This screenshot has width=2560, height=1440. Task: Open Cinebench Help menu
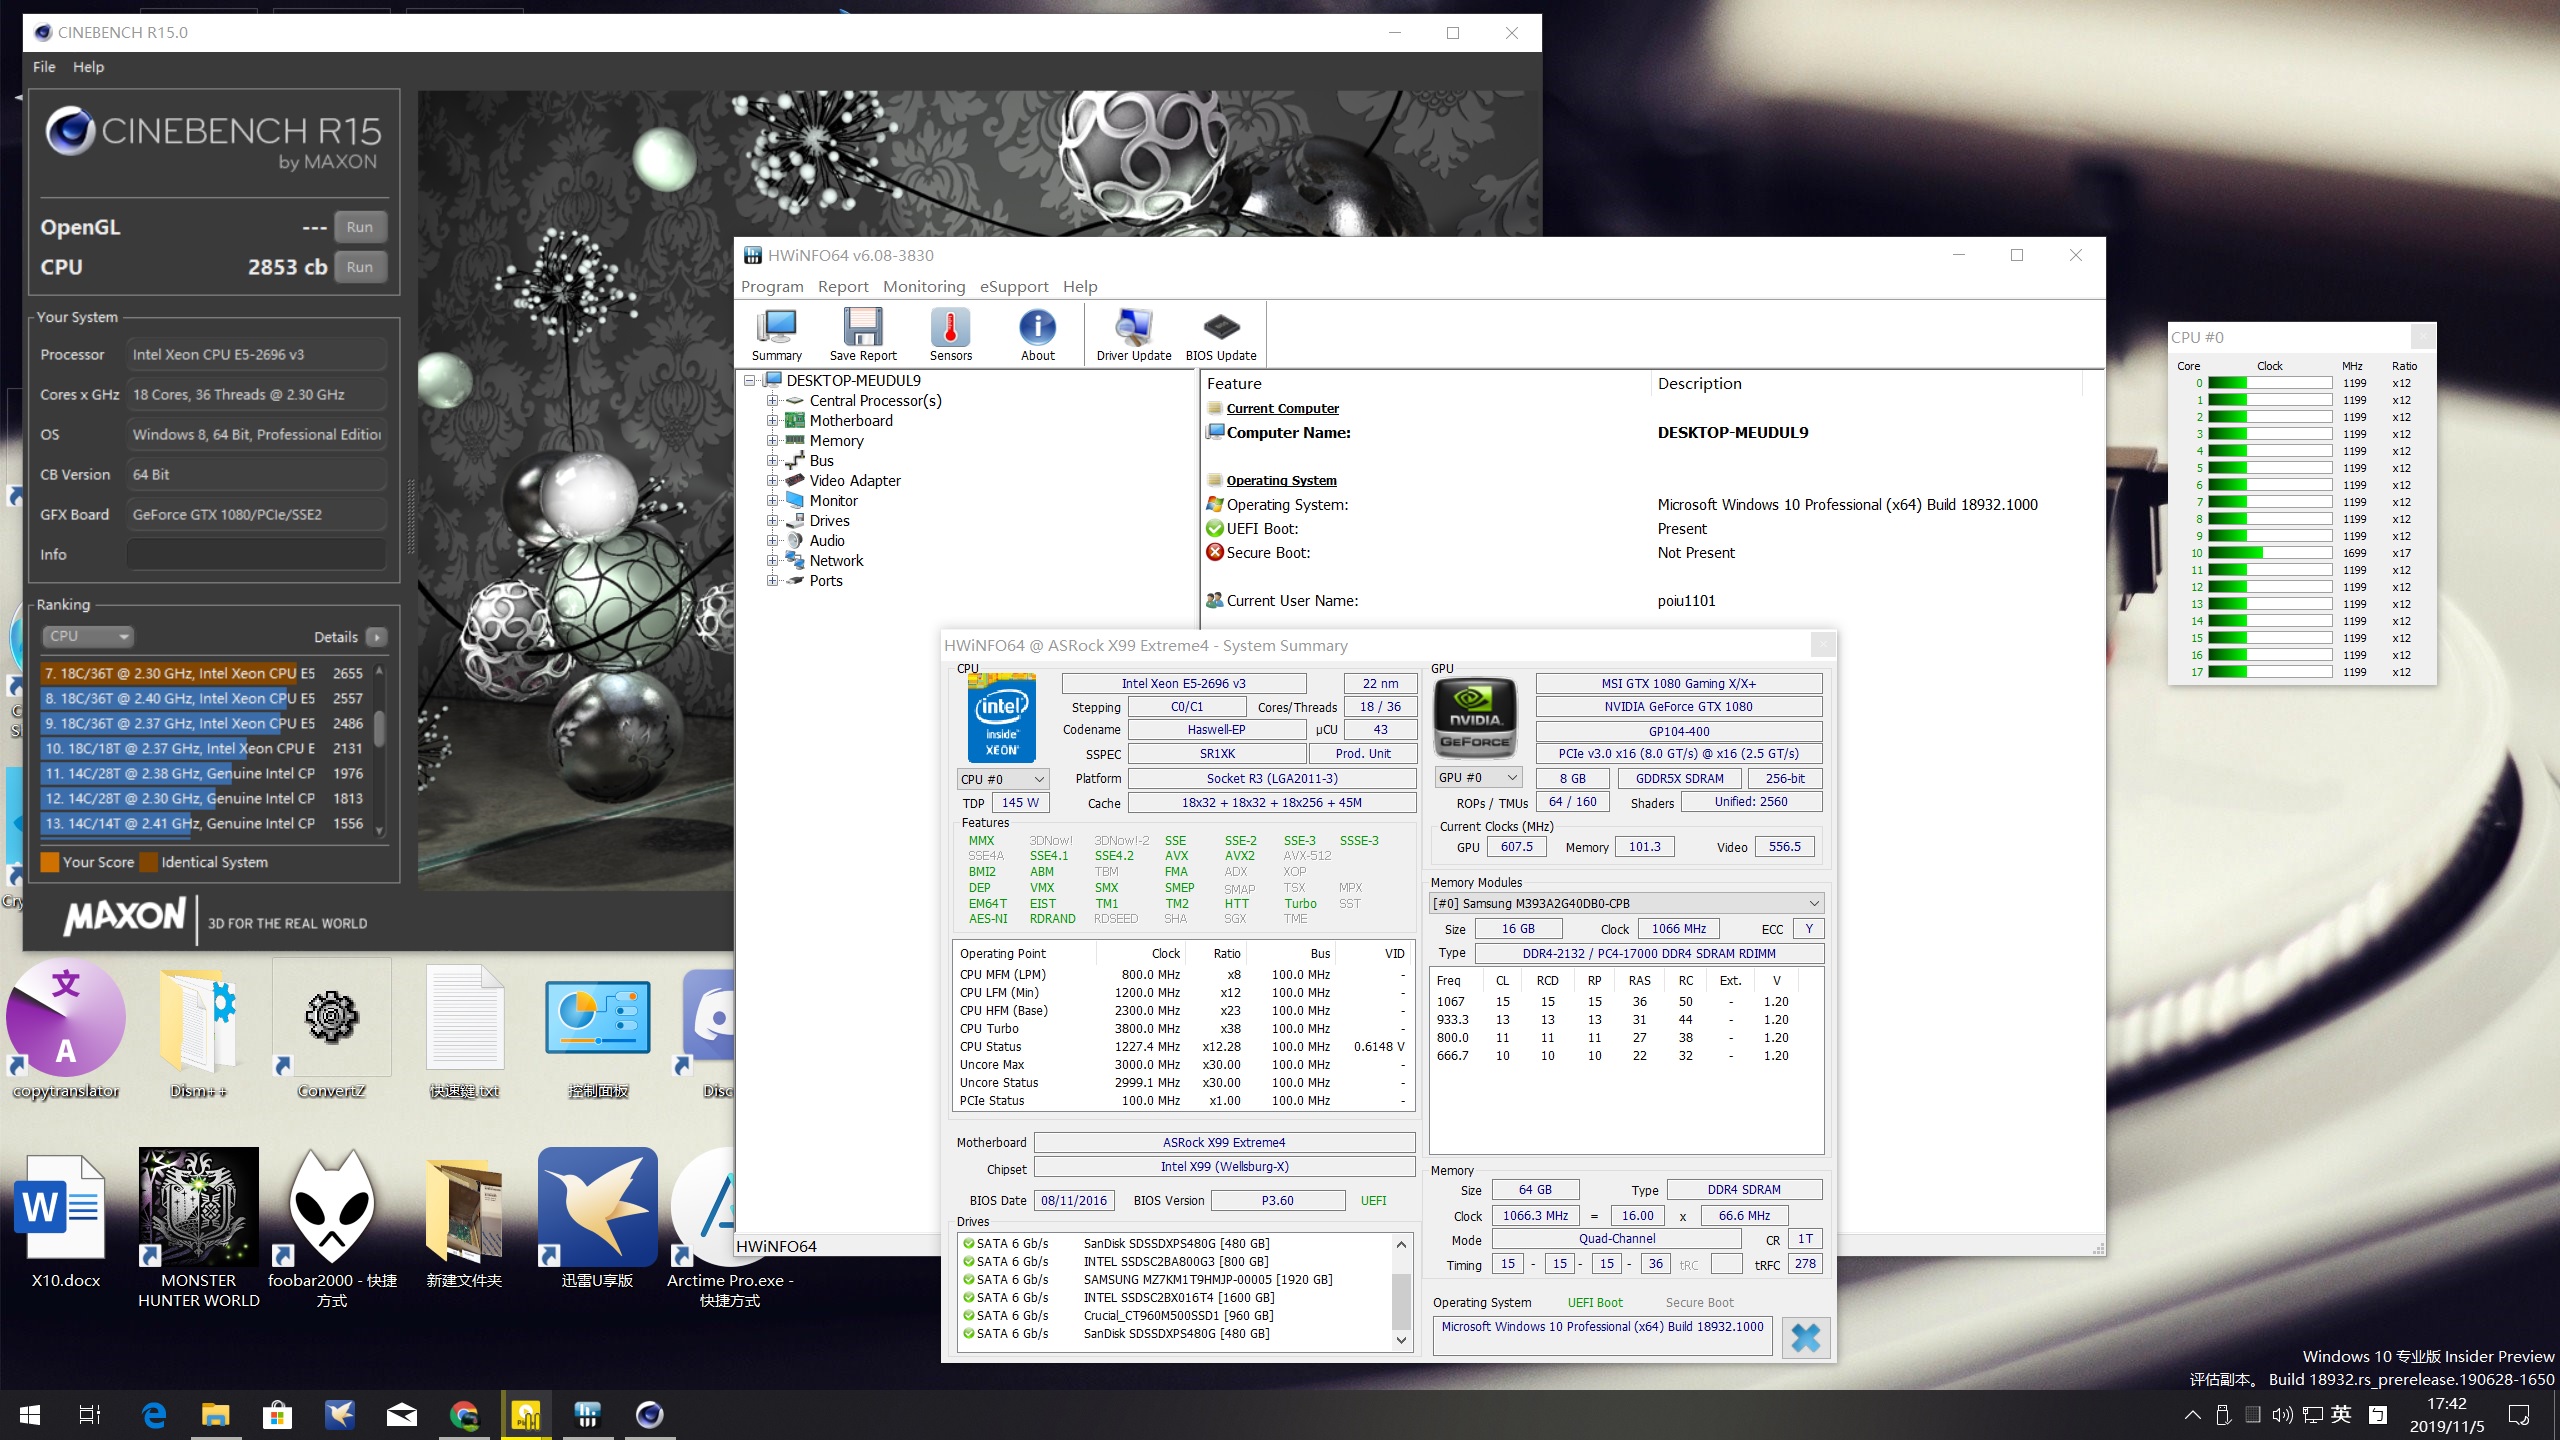pyautogui.click(x=88, y=67)
